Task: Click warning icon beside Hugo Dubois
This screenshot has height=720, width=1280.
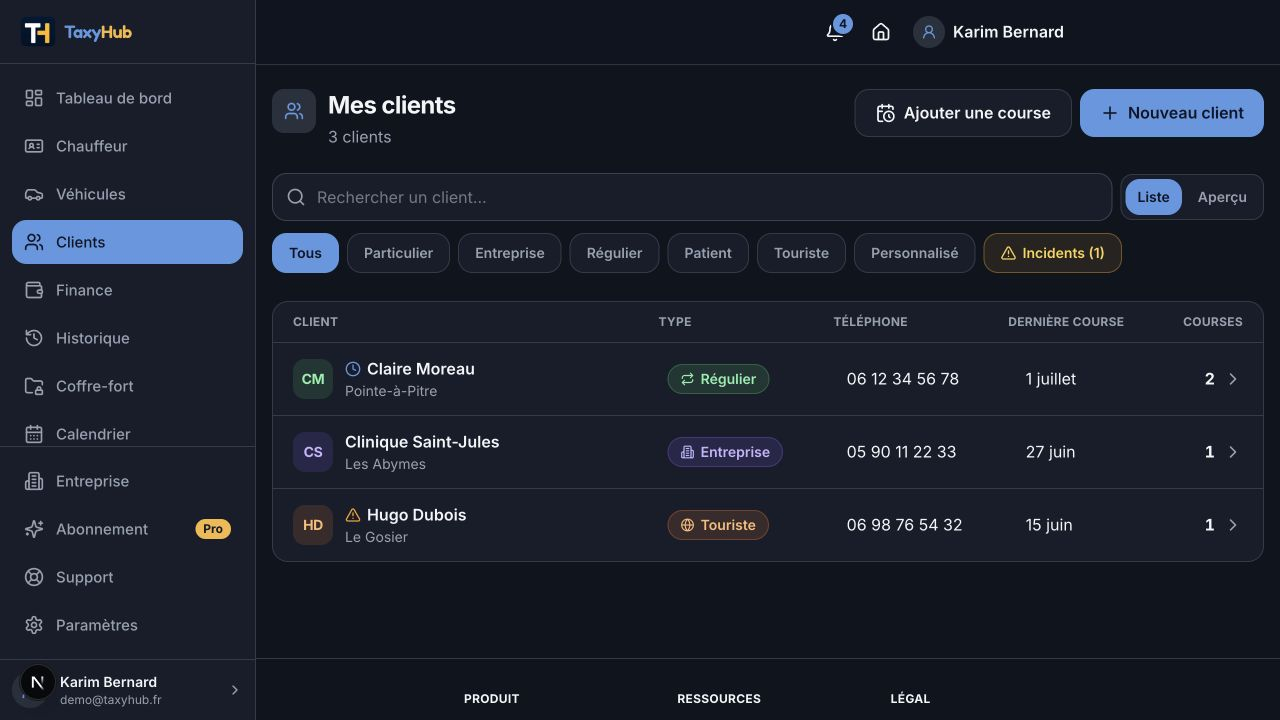Action: click(353, 515)
